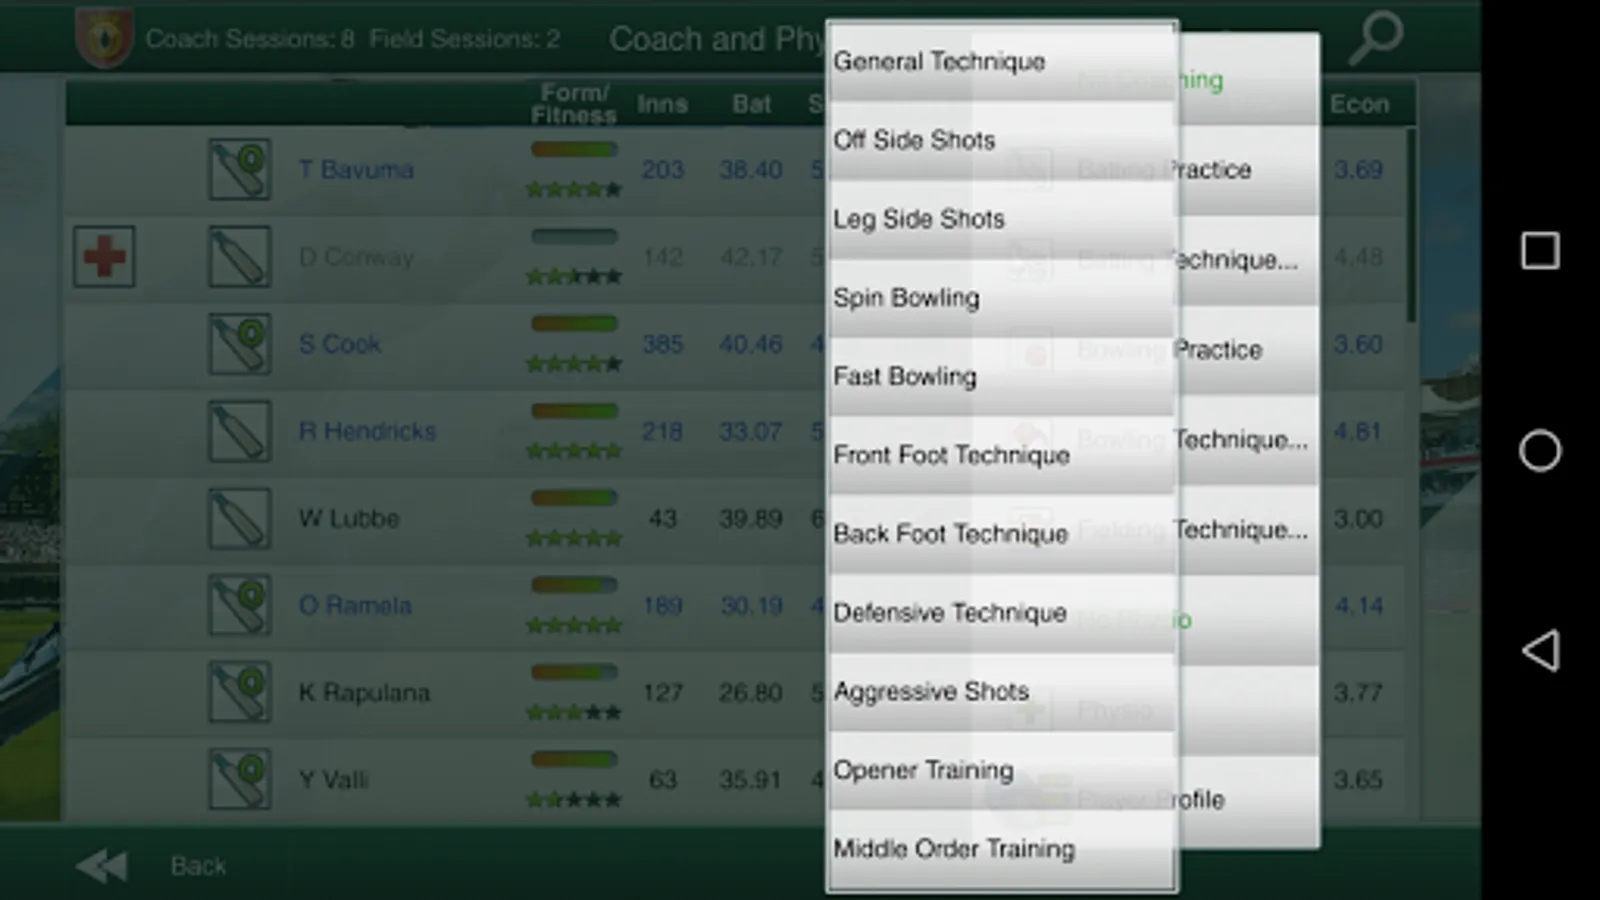Click the red cross injury icon for D Conway
This screenshot has width=1600, height=900.
coord(104,256)
